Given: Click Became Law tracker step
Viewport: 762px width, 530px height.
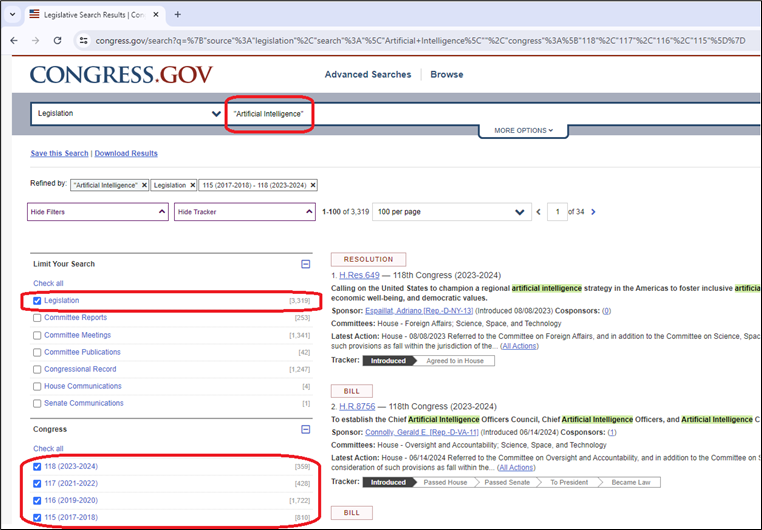Looking at the screenshot, I should coord(631,482).
